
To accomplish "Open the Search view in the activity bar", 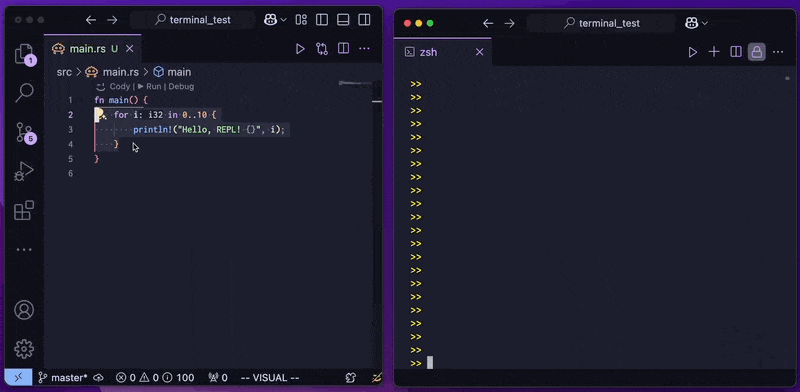I will click(x=24, y=92).
